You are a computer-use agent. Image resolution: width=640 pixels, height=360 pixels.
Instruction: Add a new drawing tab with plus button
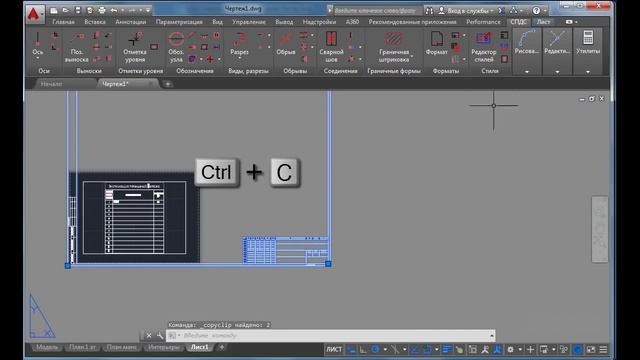click(x=168, y=84)
